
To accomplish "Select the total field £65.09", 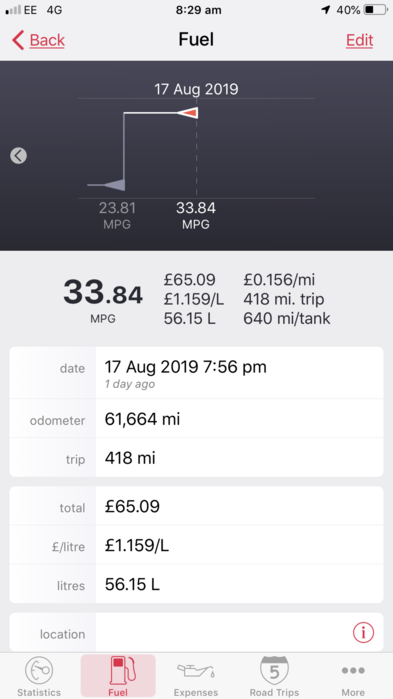I will (x=196, y=506).
